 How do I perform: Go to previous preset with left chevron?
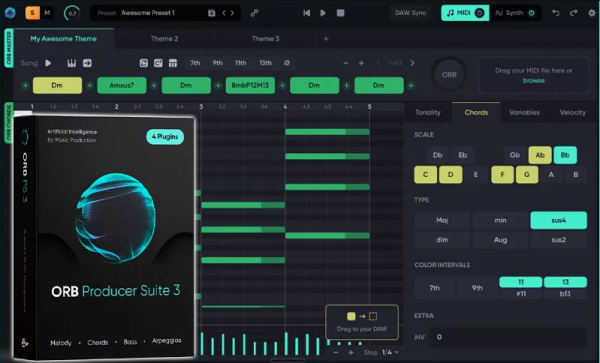[224, 13]
